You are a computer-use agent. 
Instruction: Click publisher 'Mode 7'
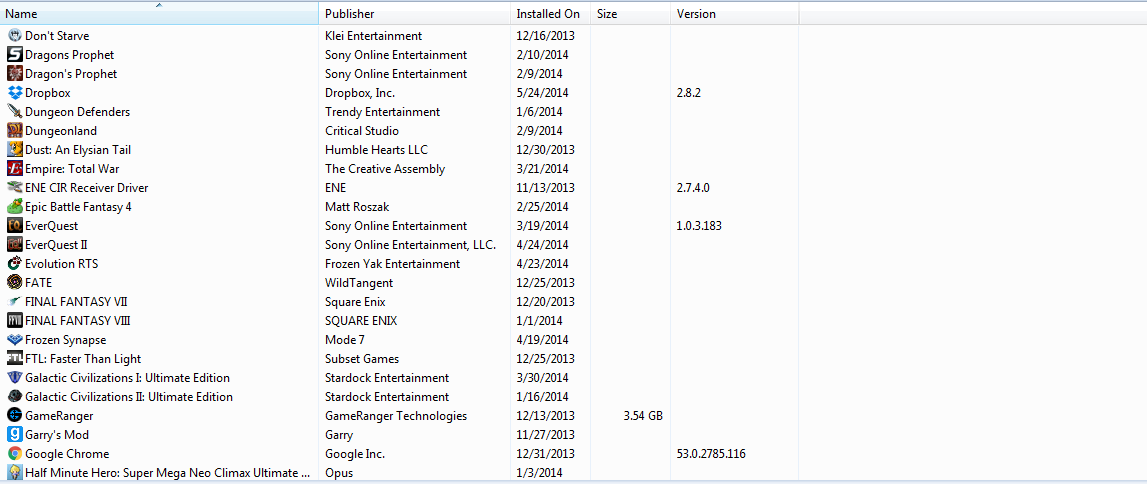click(345, 340)
